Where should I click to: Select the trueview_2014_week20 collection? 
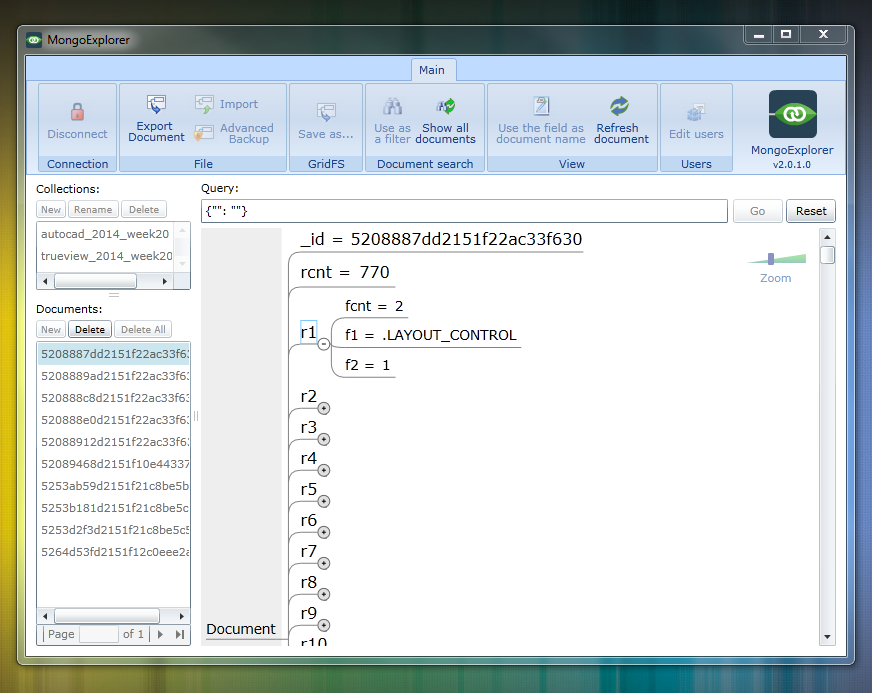[x=105, y=256]
